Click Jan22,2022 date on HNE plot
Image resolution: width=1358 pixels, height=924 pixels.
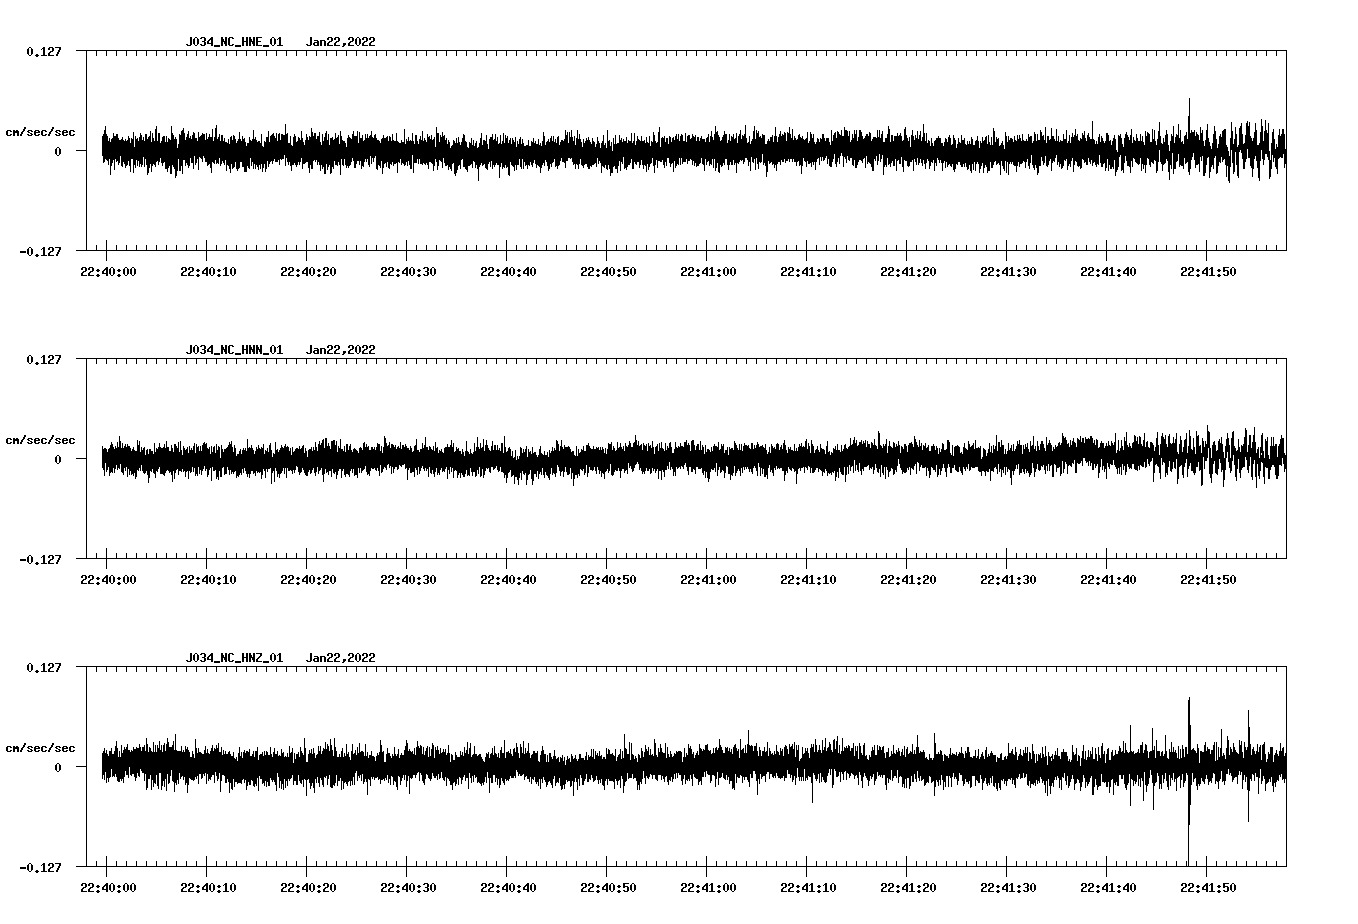340,42
